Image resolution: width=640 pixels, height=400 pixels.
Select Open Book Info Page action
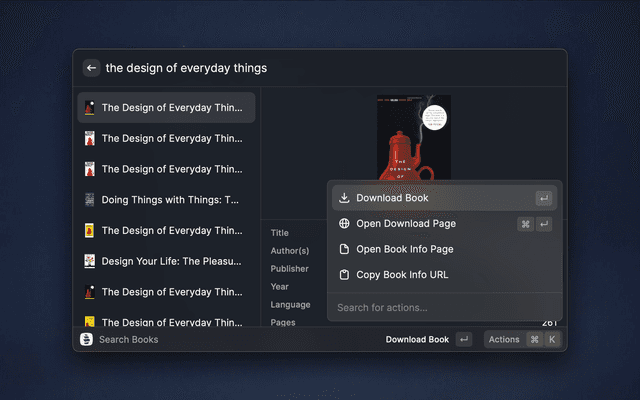click(x=404, y=249)
